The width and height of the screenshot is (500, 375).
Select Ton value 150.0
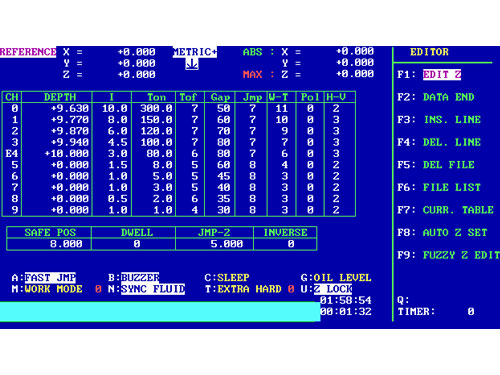156,120
